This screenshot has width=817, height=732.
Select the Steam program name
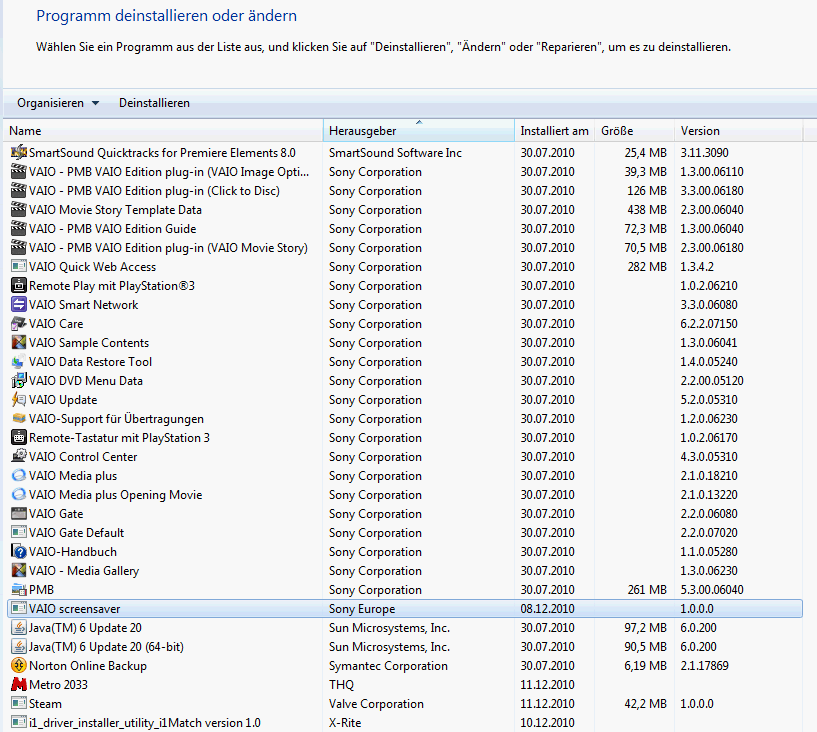(45, 704)
